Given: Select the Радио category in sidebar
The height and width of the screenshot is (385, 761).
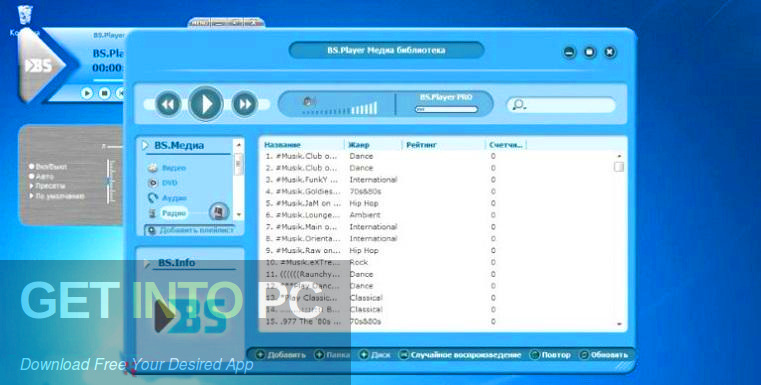Looking at the screenshot, I should pos(174,213).
